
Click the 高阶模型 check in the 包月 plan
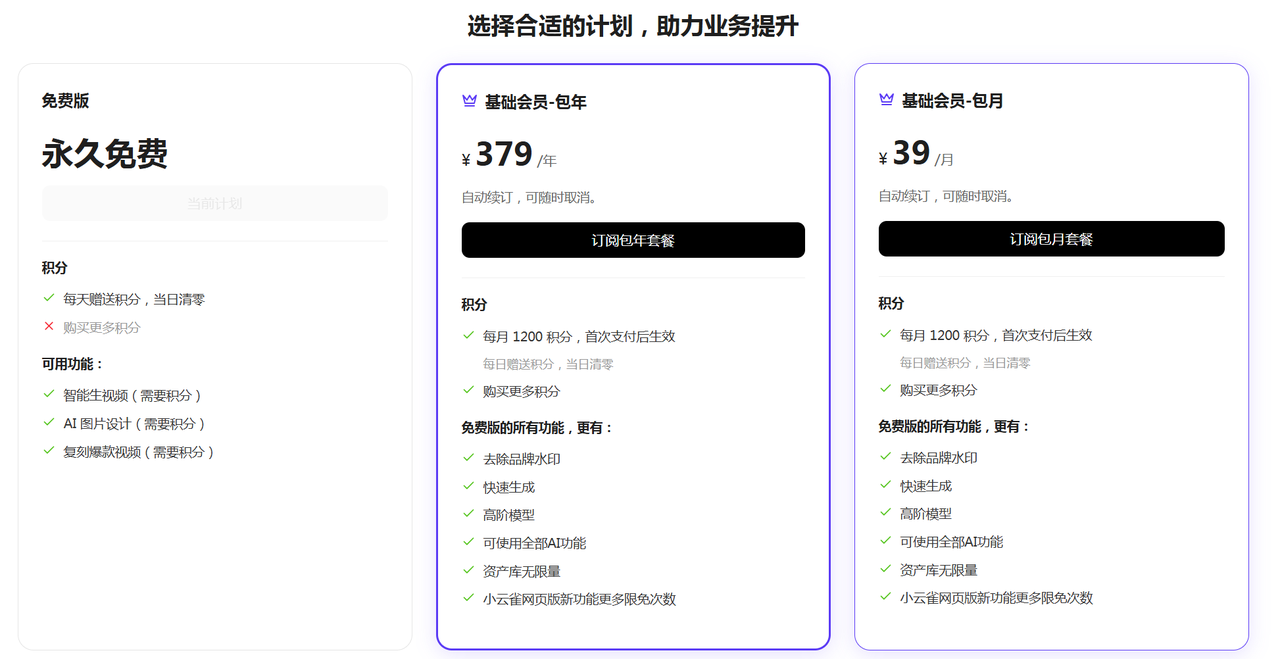(885, 512)
